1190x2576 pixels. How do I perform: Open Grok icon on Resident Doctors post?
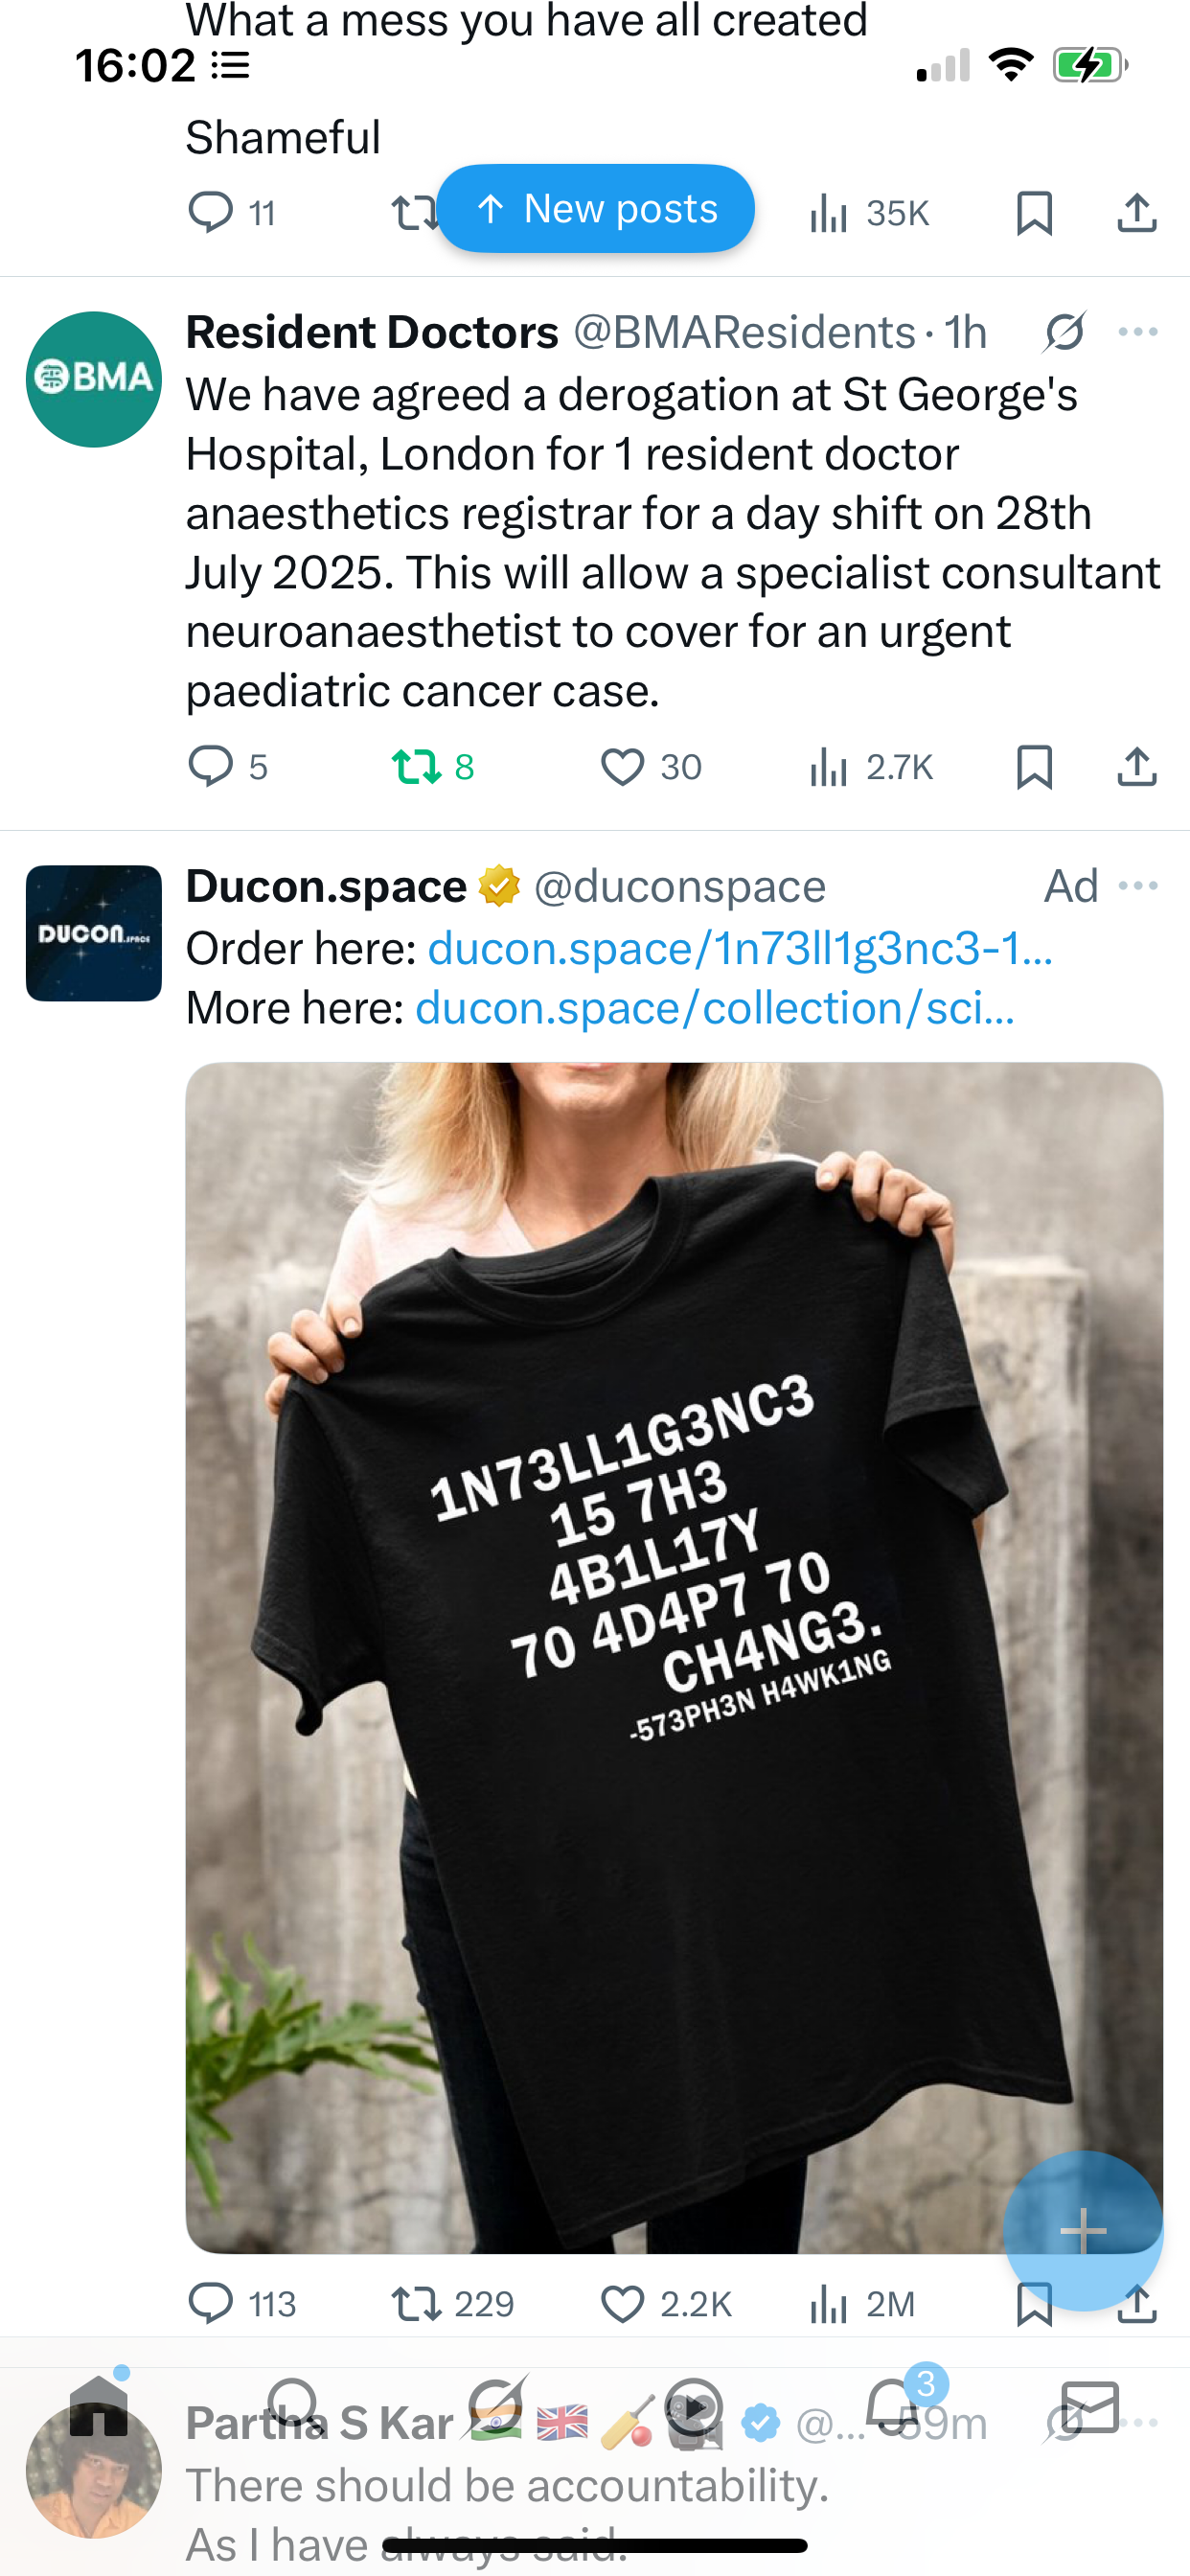click(x=1065, y=332)
